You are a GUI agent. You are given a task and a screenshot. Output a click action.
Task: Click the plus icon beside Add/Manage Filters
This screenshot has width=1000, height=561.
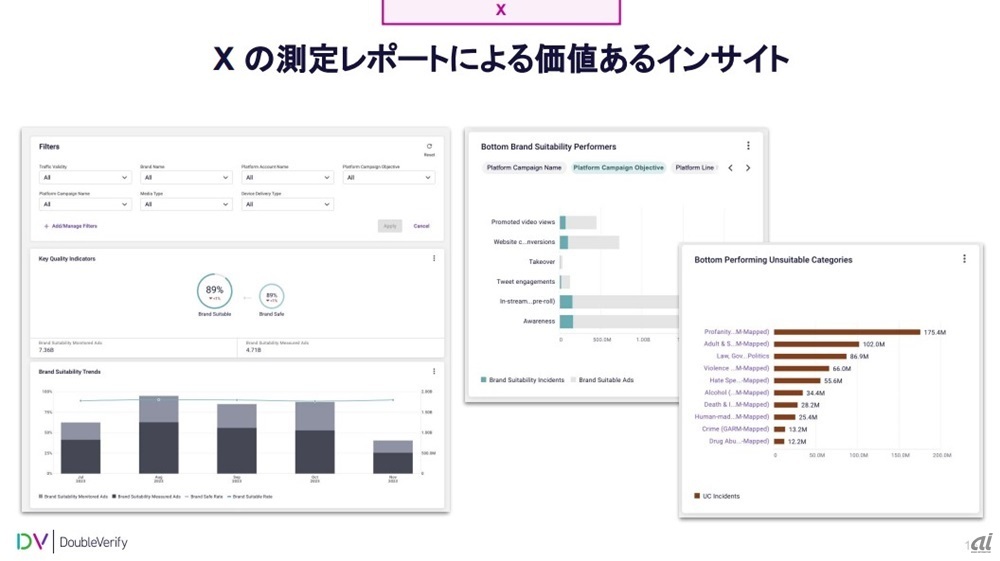[x=47, y=226]
